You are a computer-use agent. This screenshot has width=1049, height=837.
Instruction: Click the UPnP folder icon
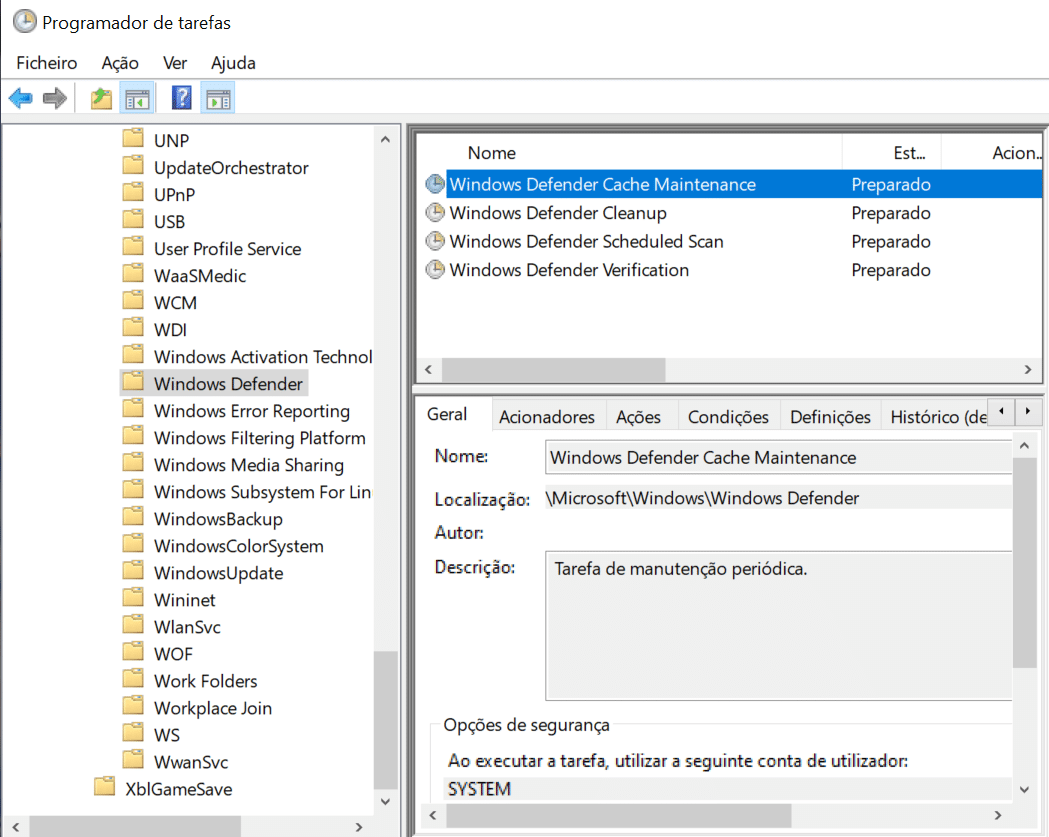133,193
